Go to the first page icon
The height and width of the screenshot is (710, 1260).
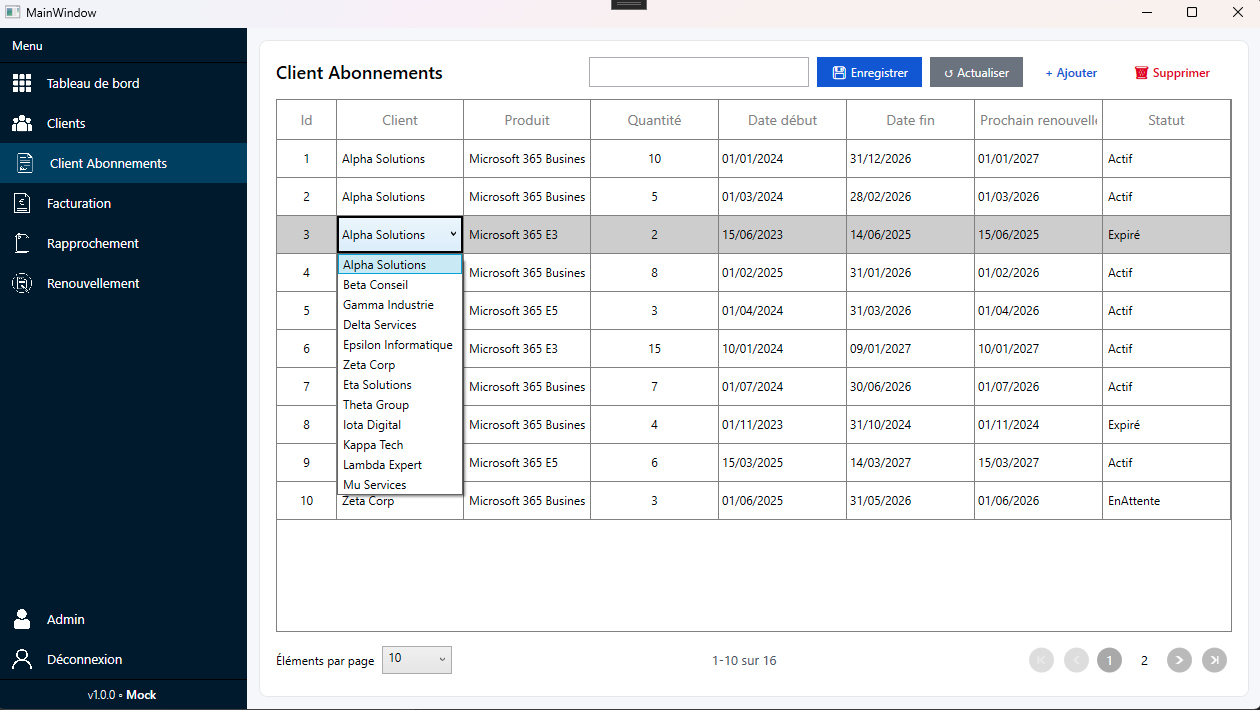pyautogui.click(x=1041, y=660)
